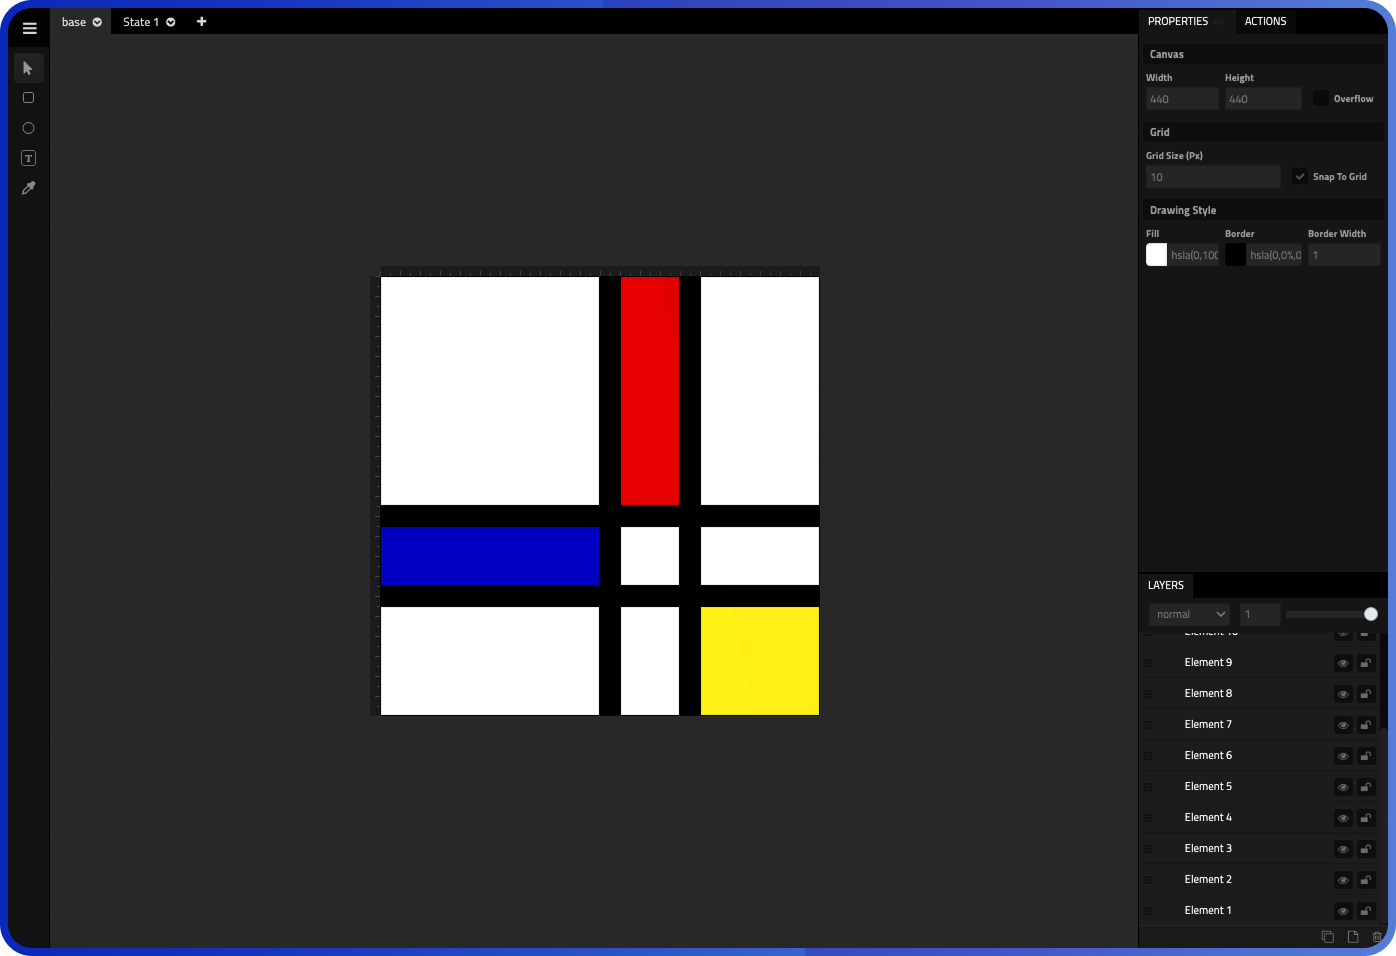The height and width of the screenshot is (956, 1396).
Task: Select the Element 9 layer row
Action: (1260, 663)
